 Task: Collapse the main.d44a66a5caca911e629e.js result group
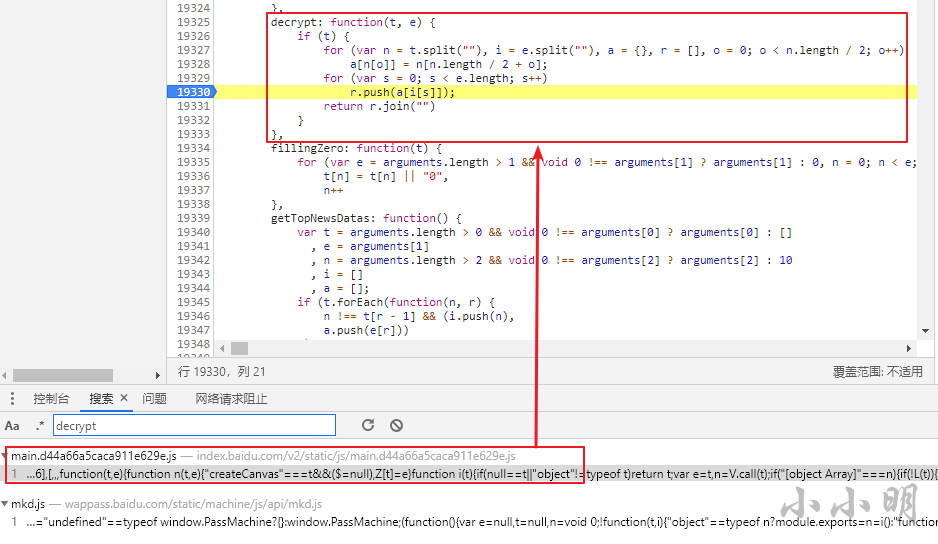pyautogui.click(x=4, y=456)
